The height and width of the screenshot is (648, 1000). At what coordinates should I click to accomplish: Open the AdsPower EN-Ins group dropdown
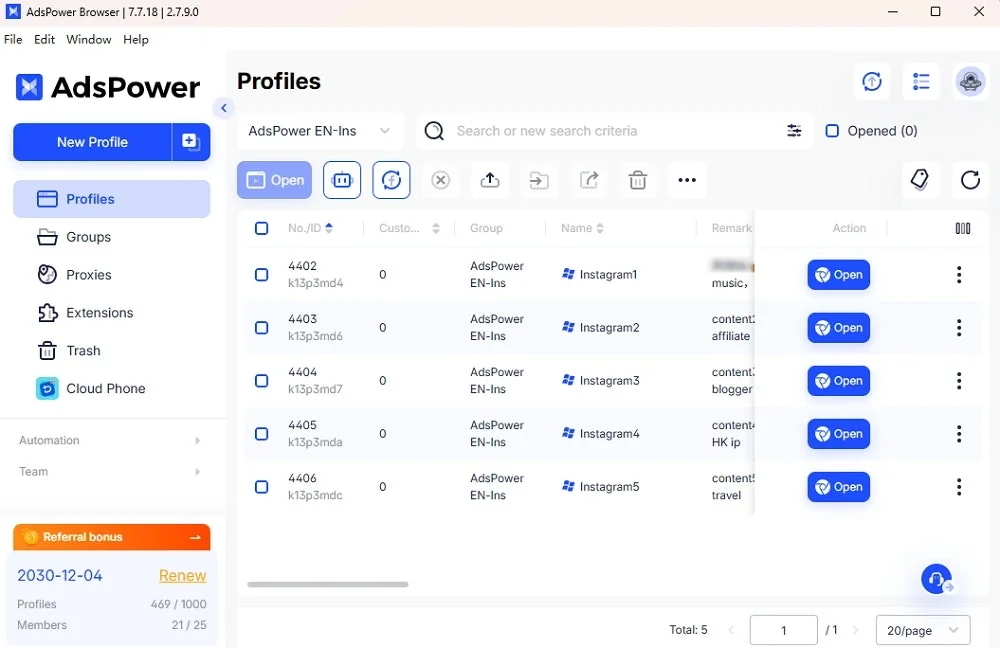319,131
